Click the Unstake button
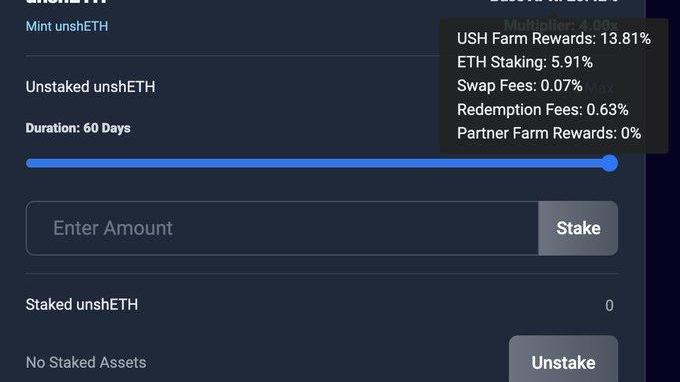680x382 pixels. click(x=563, y=359)
